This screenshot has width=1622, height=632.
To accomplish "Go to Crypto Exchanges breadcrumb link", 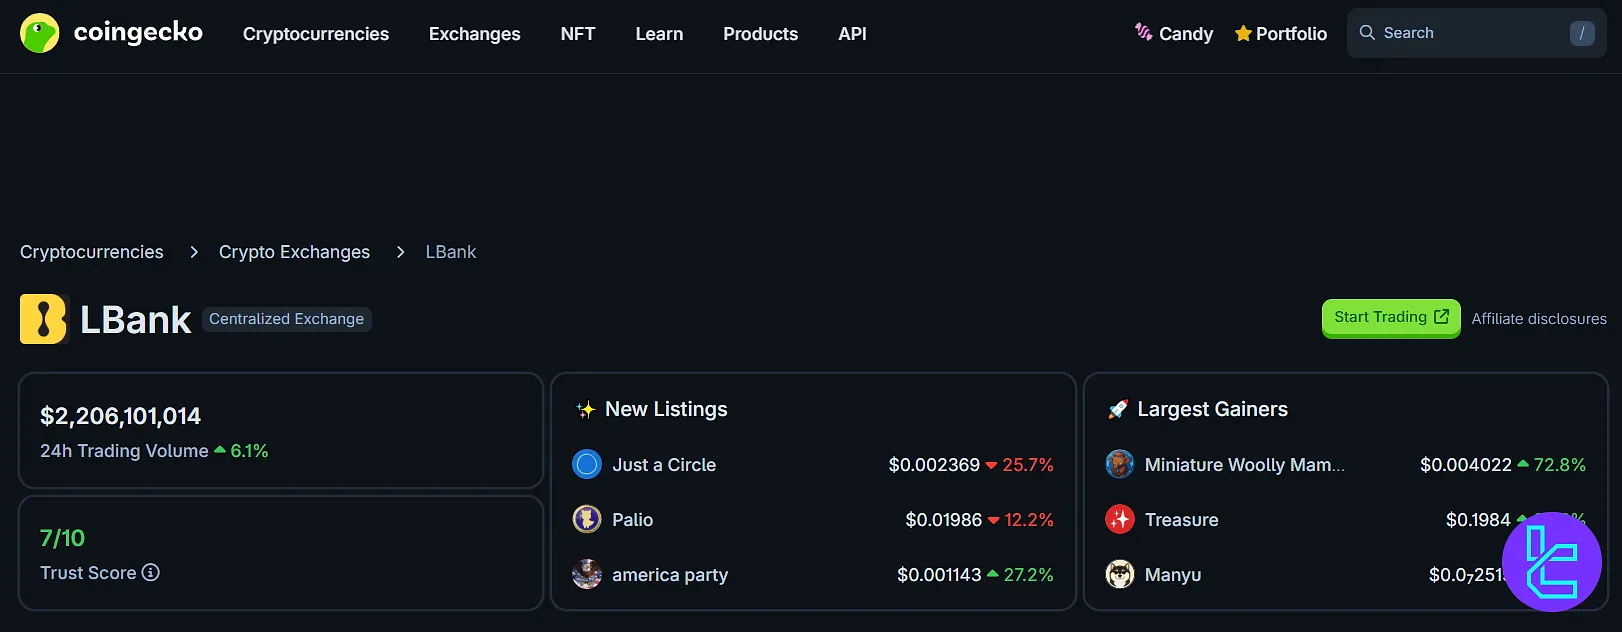I will [294, 252].
